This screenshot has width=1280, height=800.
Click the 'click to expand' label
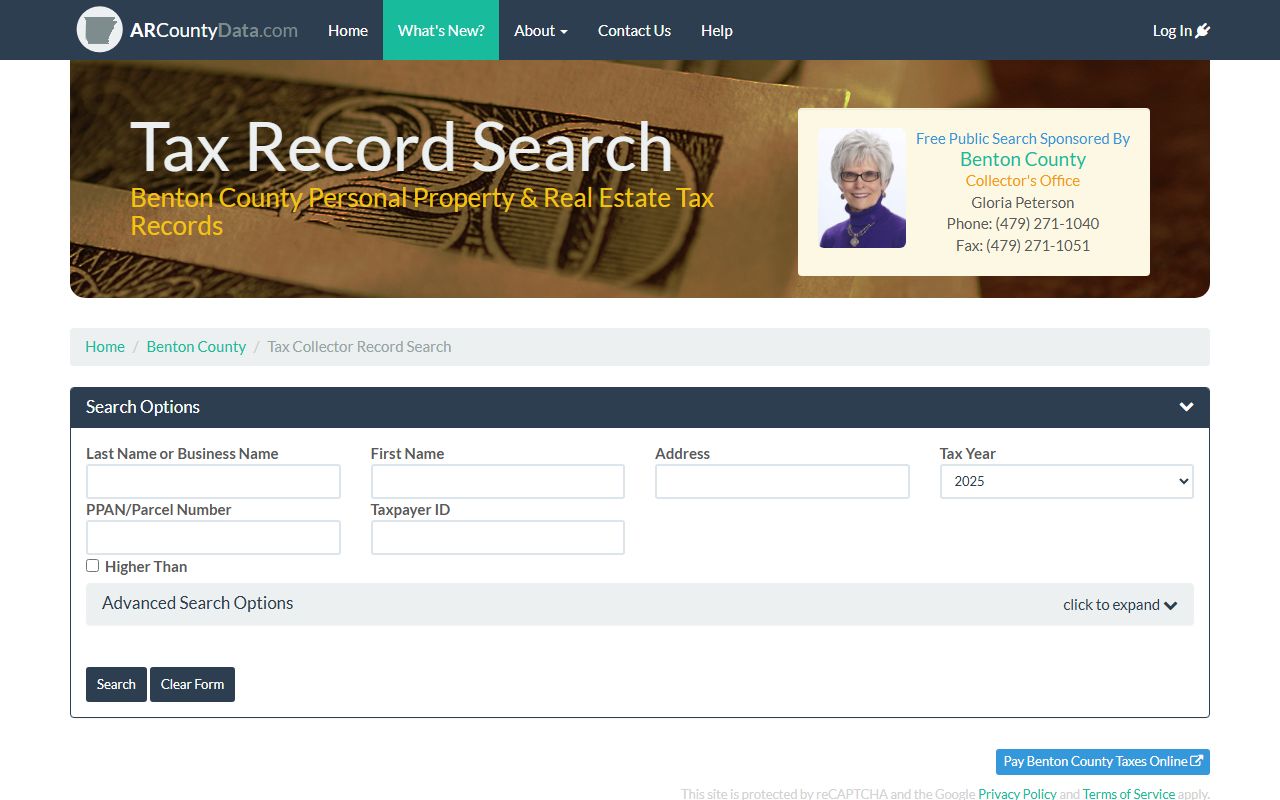pos(1111,604)
